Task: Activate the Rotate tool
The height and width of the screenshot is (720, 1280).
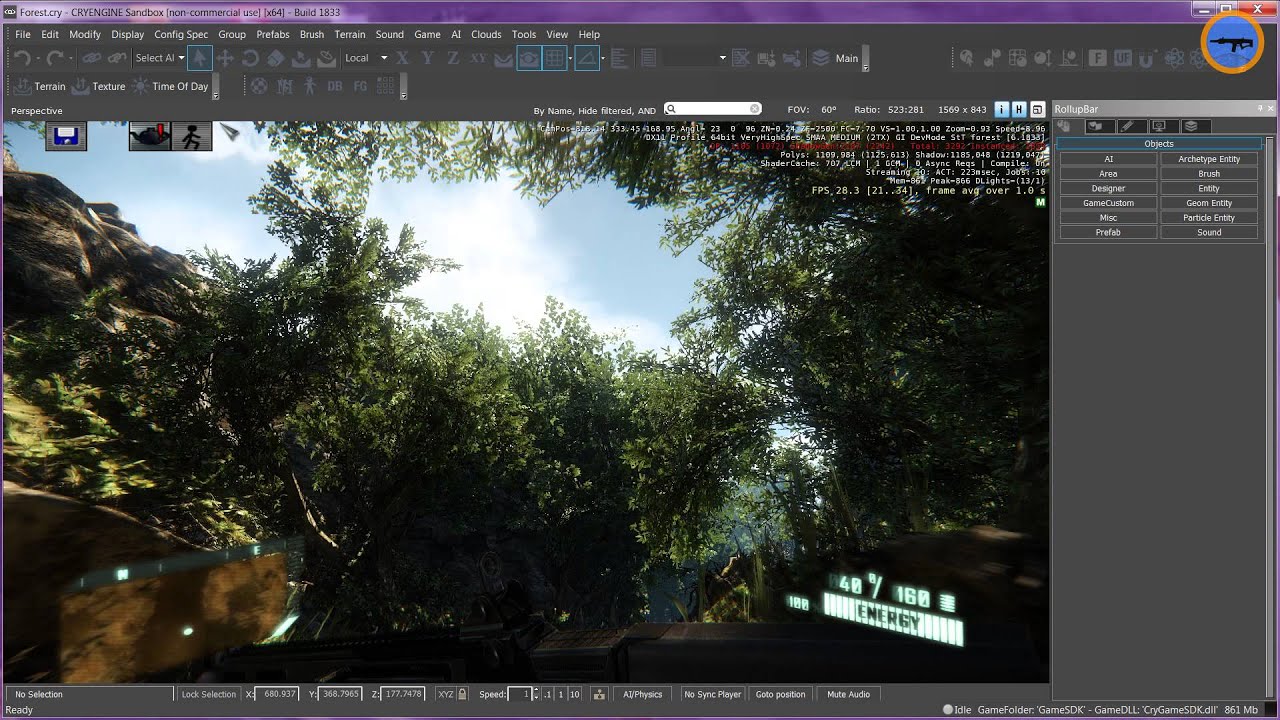Action: (x=251, y=58)
